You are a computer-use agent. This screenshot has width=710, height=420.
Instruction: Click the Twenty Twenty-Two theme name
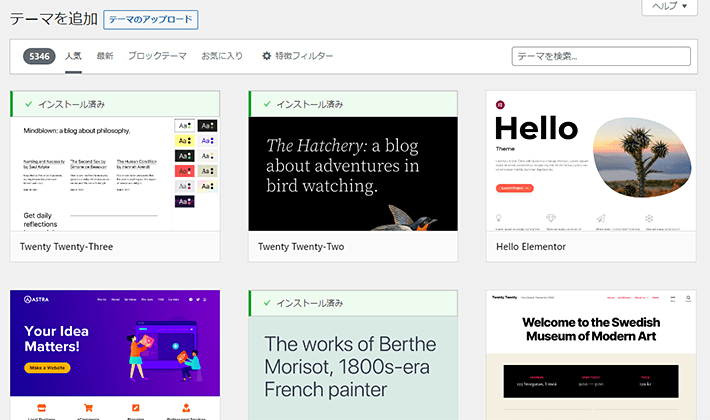(301, 247)
